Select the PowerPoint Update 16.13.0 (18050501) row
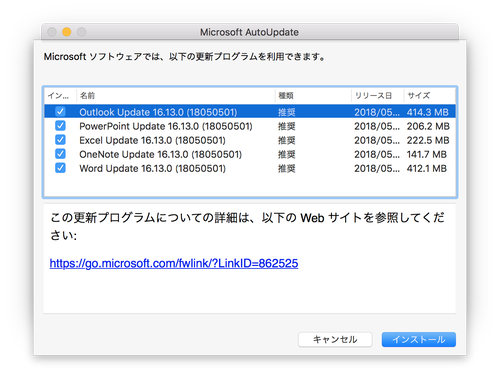 pos(250,126)
